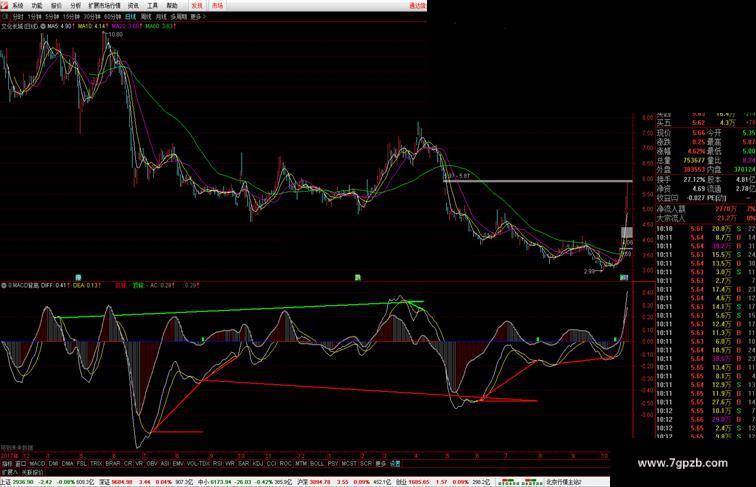Select the KDJ indicator tab
The height and width of the screenshot is (487, 756).
click(258, 463)
